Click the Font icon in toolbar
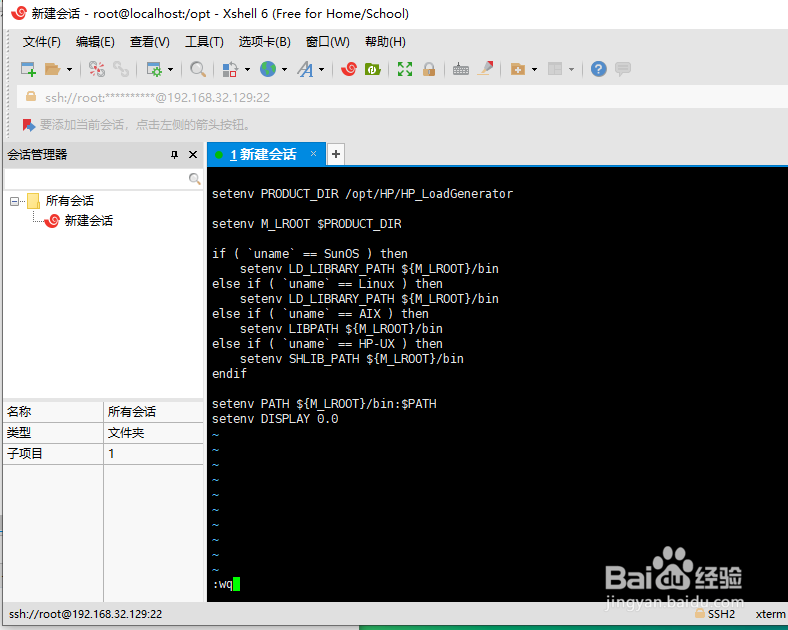The image size is (788, 630). click(x=305, y=69)
